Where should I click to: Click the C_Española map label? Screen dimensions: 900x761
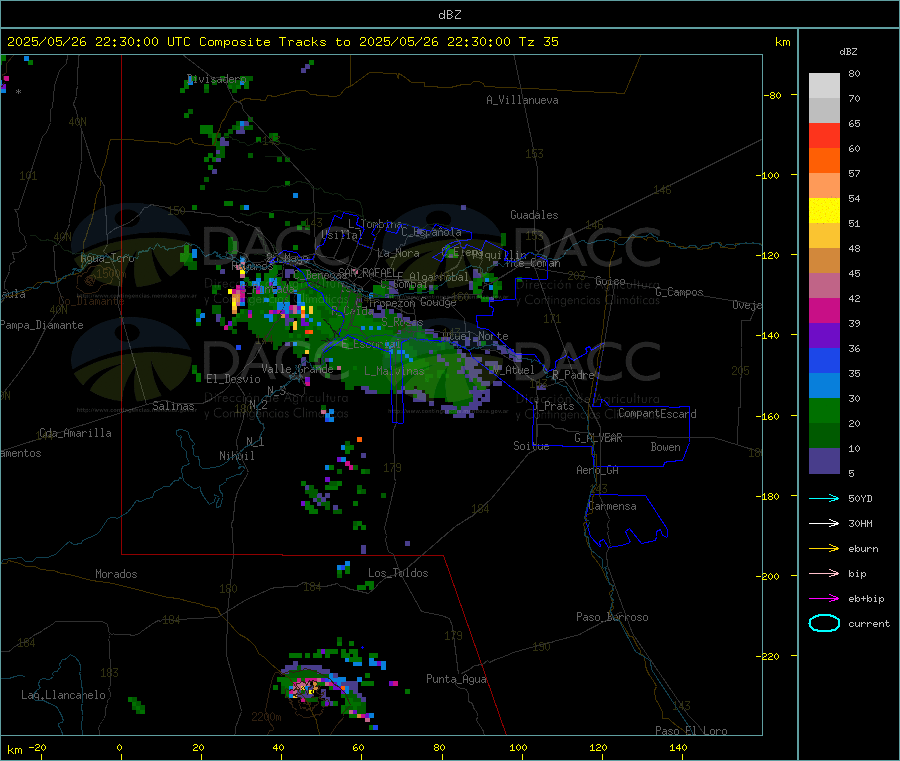(431, 232)
